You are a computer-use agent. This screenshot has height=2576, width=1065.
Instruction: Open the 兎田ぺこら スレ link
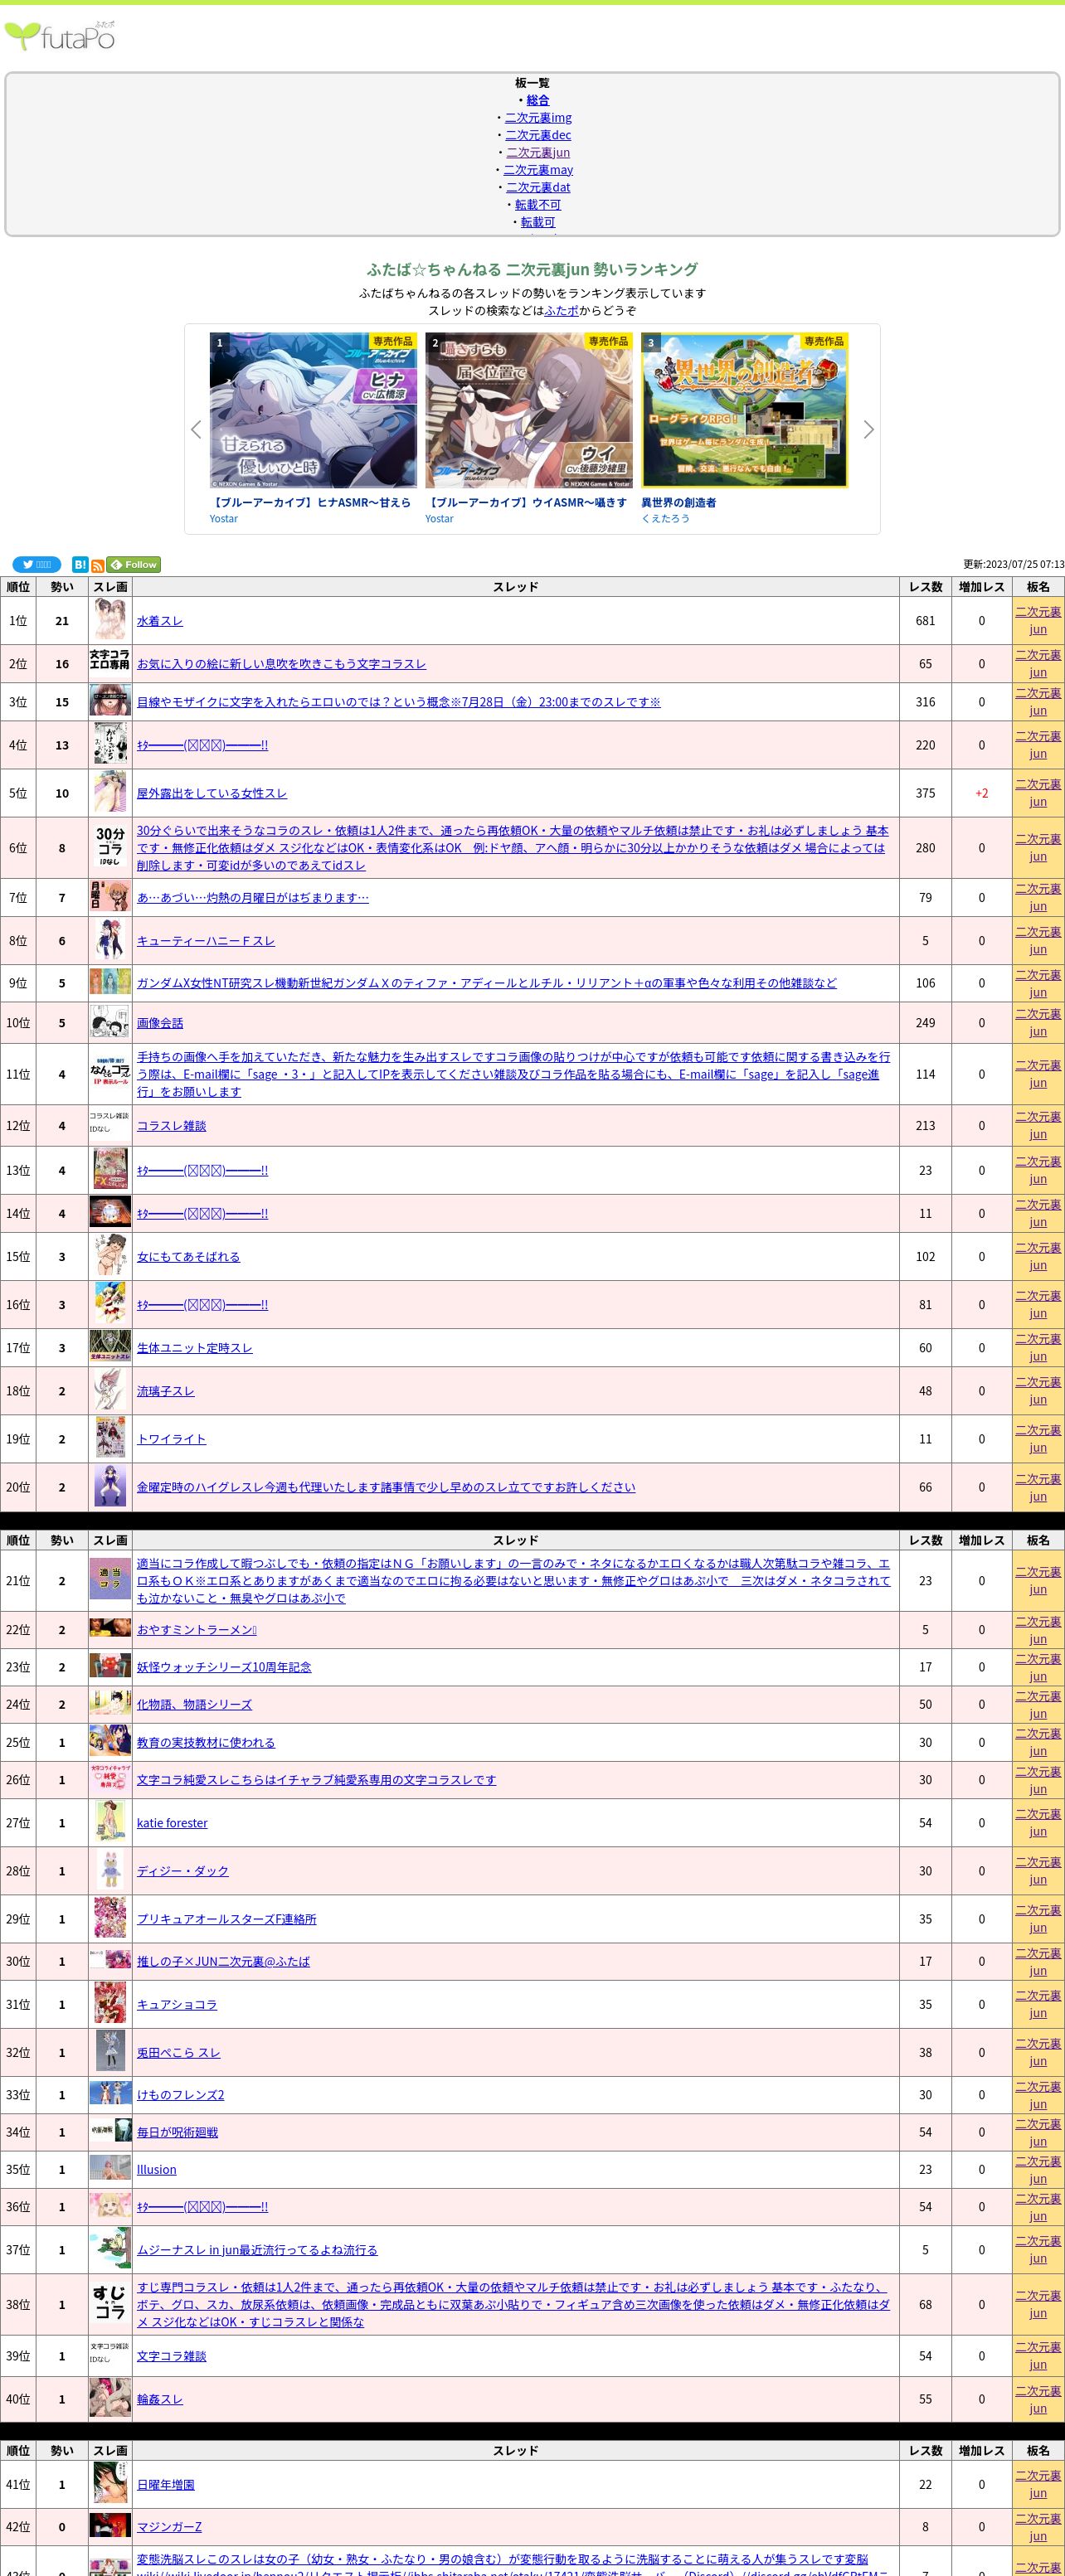[x=178, y=2053]
